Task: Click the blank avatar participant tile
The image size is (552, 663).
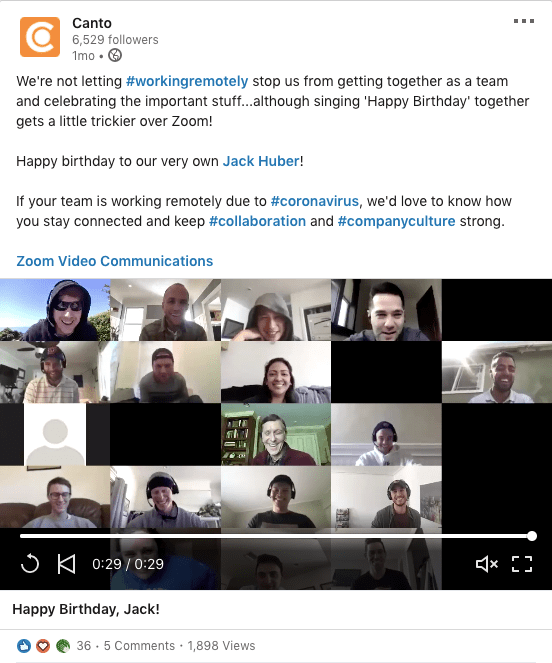Action: click(55, 434)
